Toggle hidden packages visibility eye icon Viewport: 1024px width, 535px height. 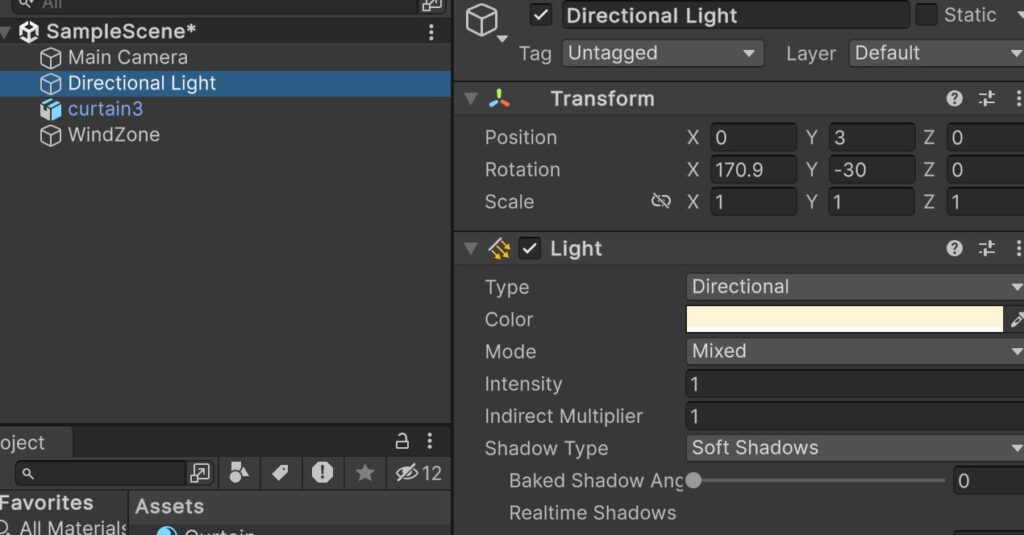pos(406,473)
